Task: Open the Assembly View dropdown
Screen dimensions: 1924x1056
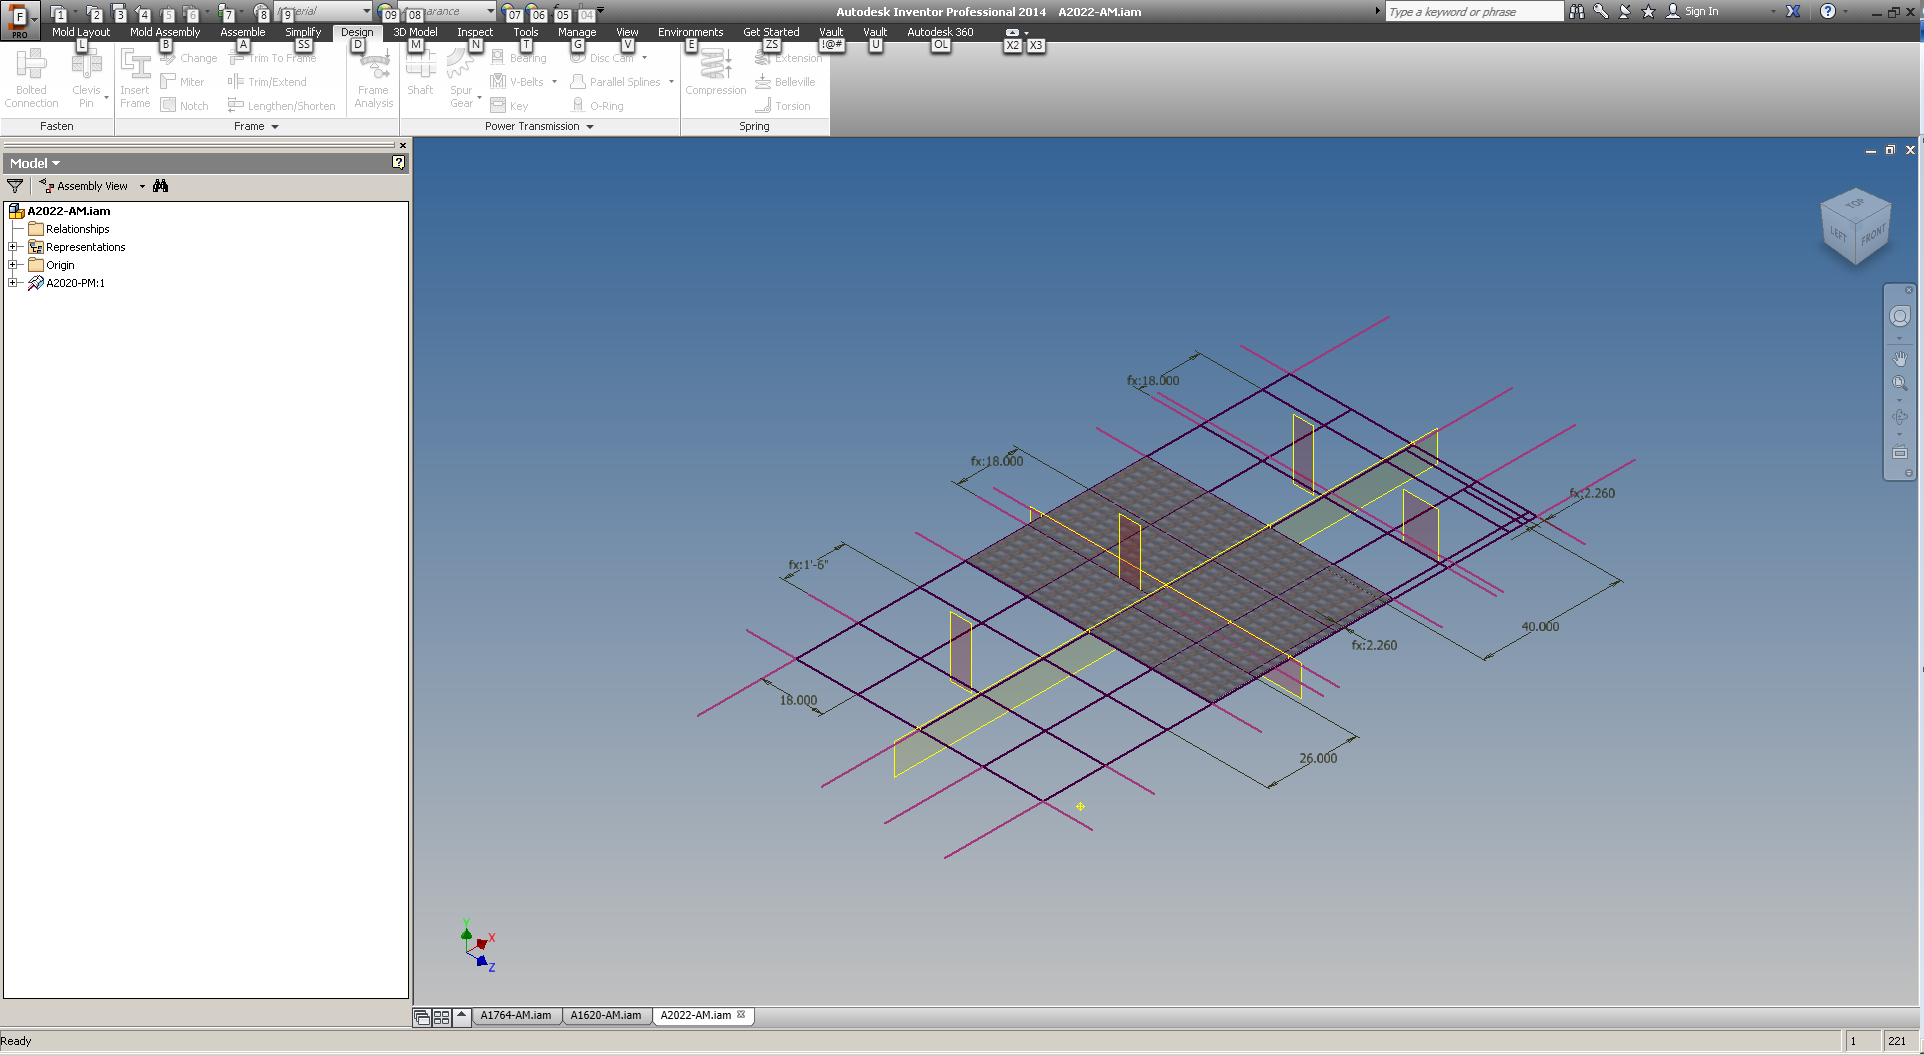Action: (141, 185)
